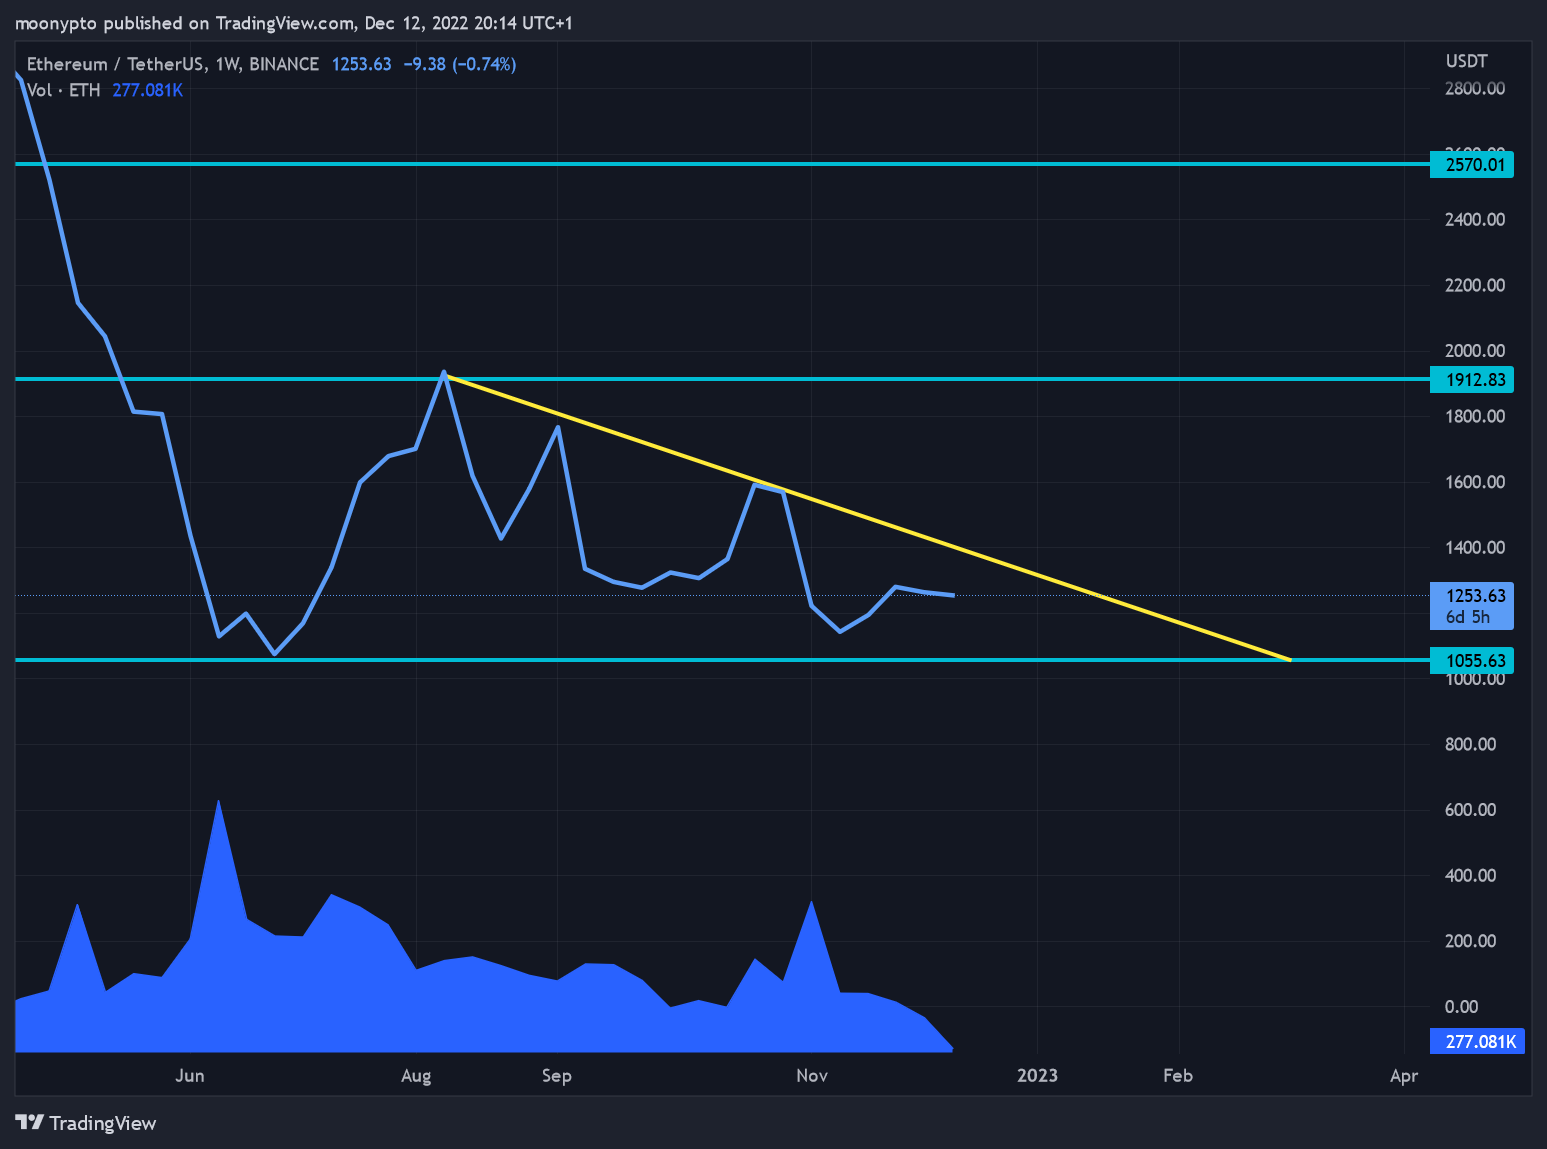The height and width of the screenshot is (1149, 1547).
Task: Click the 400.00 price axis tick
Action: pyautogui.click(x=1471, y=875)
